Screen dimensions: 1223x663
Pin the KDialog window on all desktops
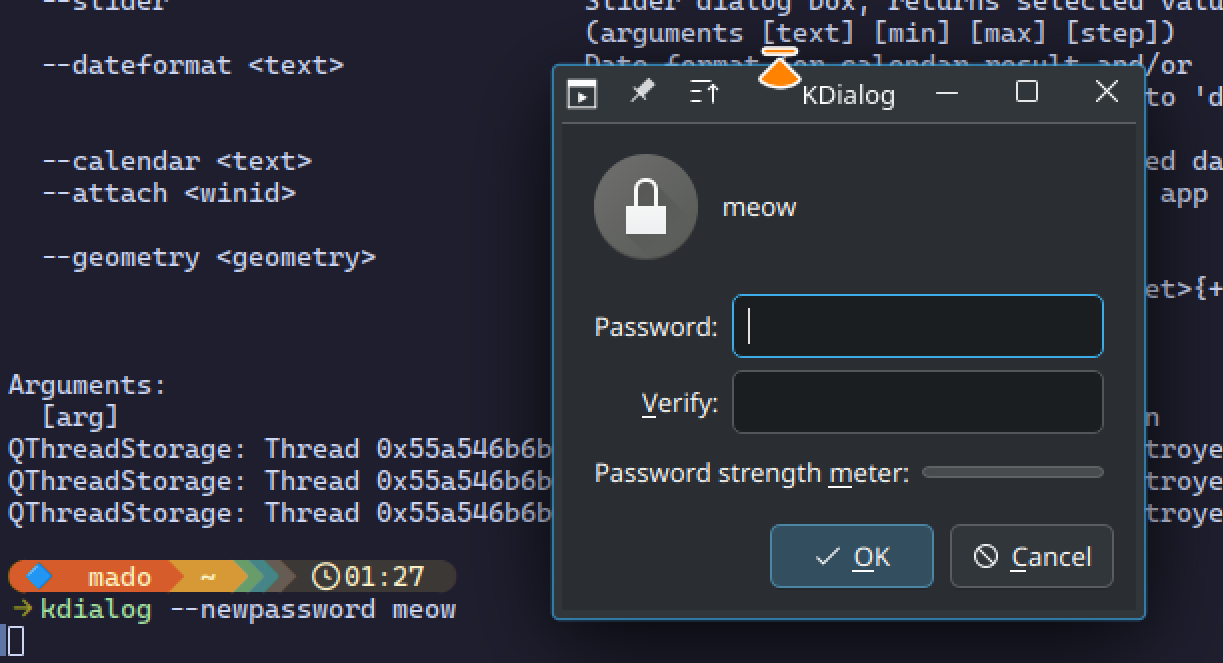(x=642, y=92)
